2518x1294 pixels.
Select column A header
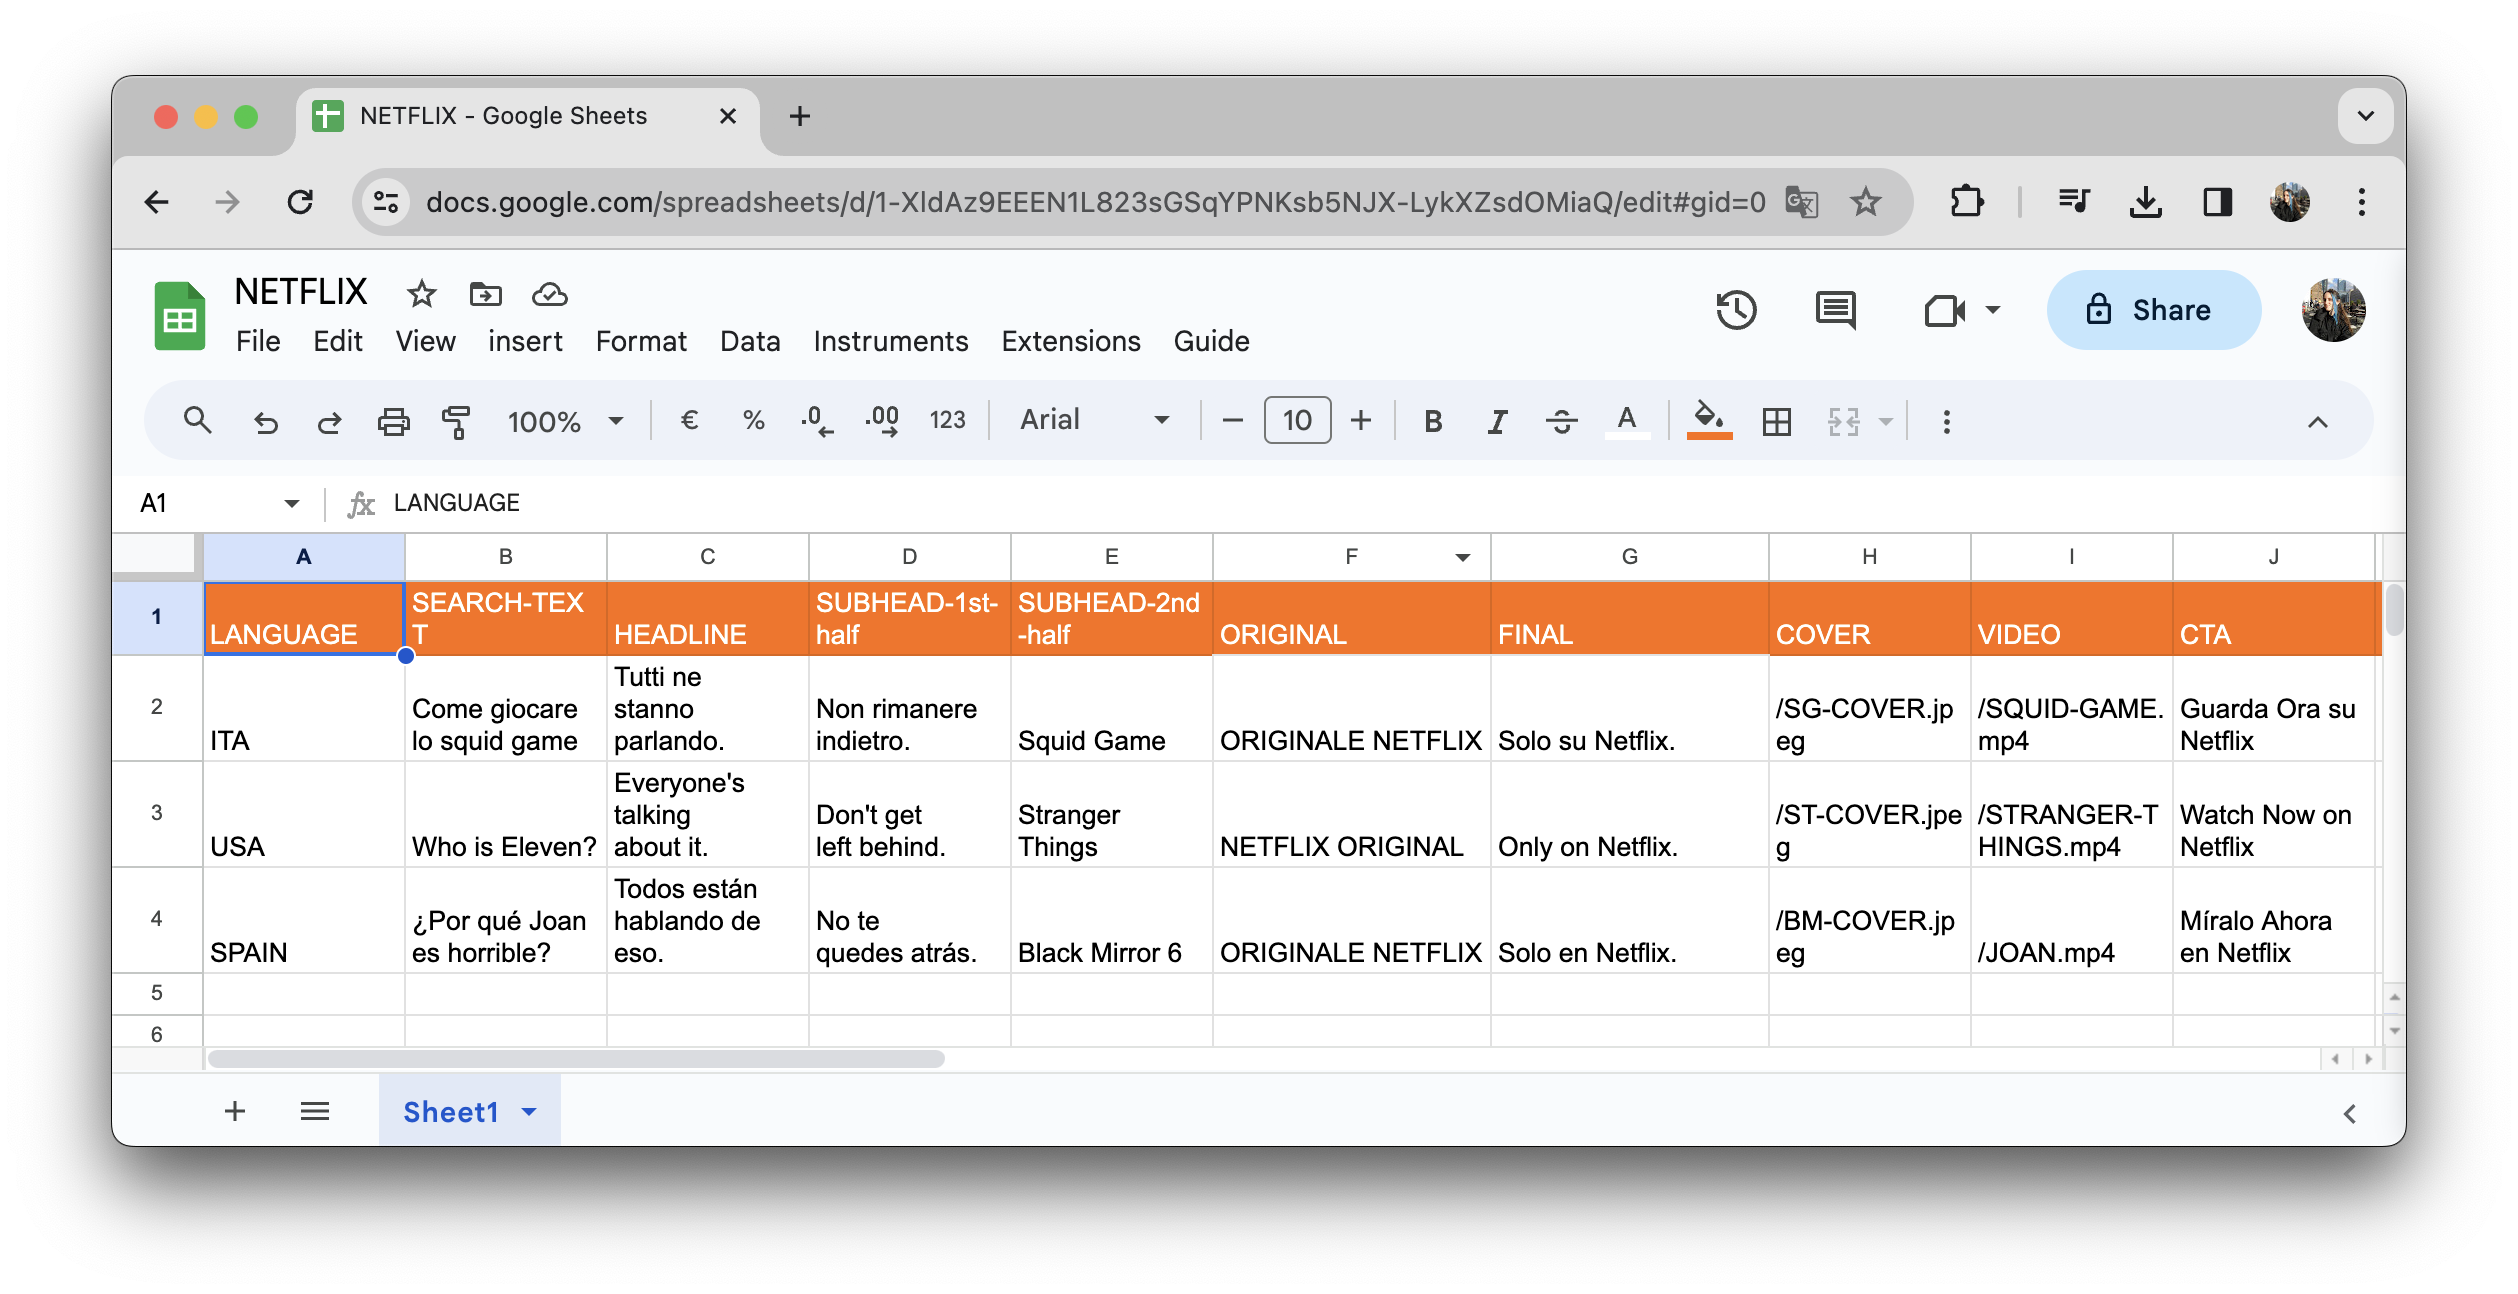click(x=304, y=557)
